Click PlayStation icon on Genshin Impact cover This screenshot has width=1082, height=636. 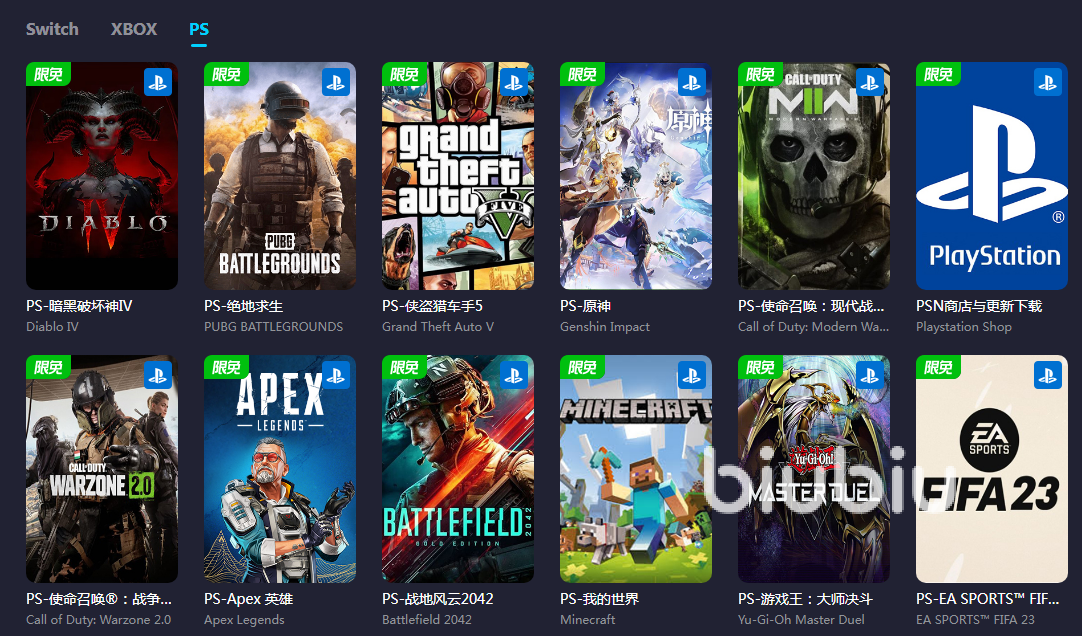tap(692, 82)
